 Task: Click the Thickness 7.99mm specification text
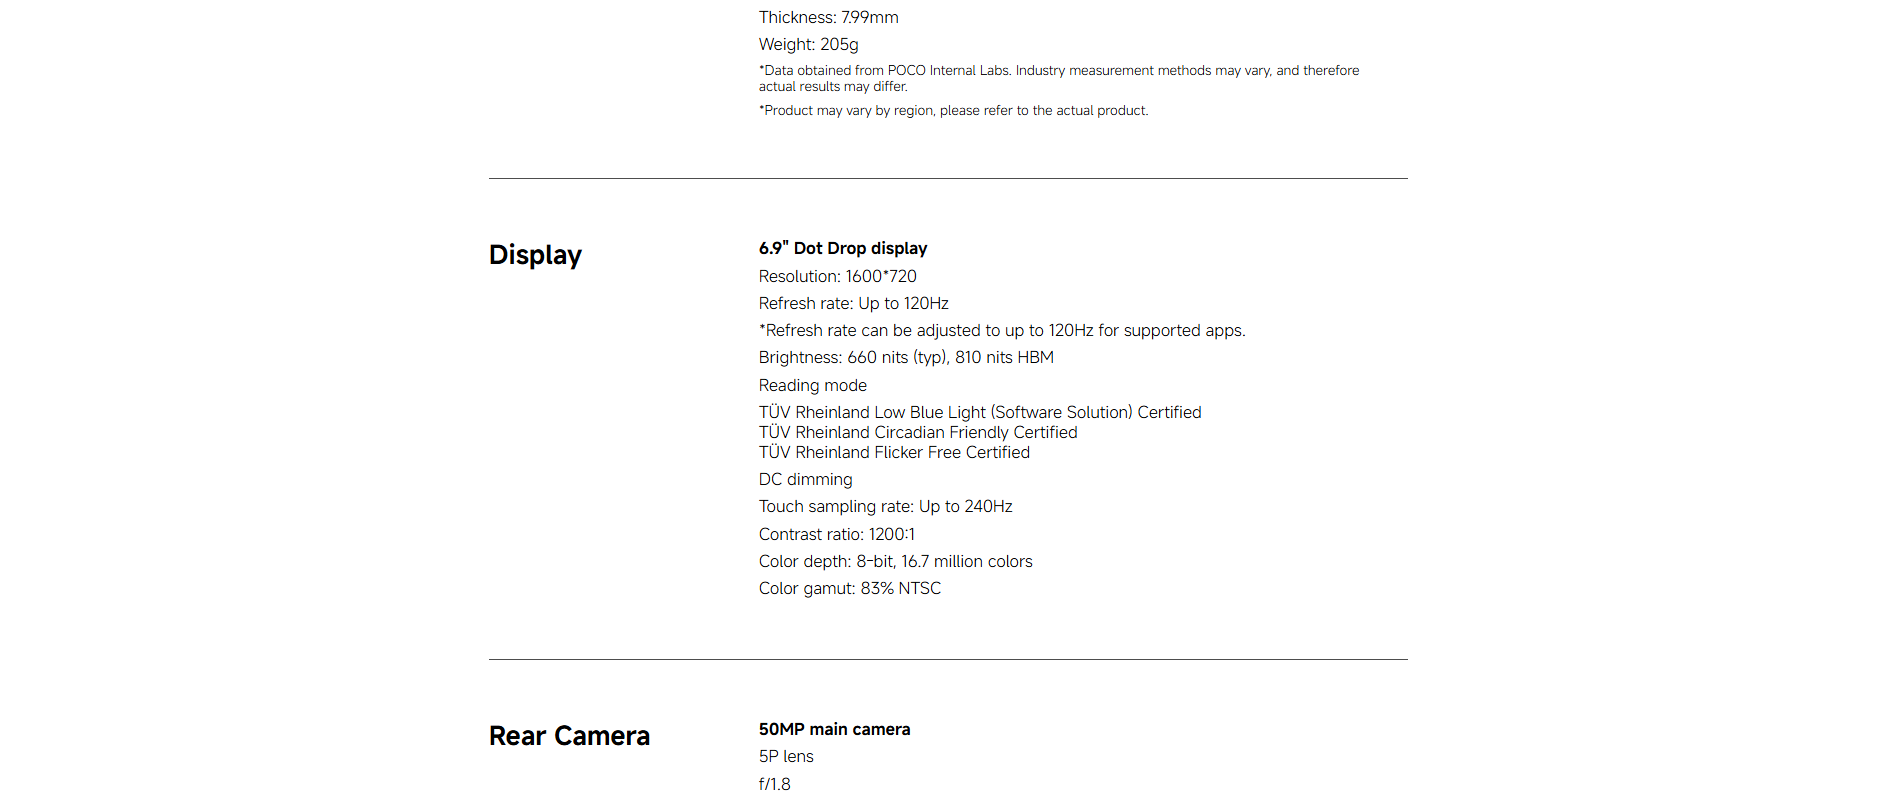coord(828,17)
